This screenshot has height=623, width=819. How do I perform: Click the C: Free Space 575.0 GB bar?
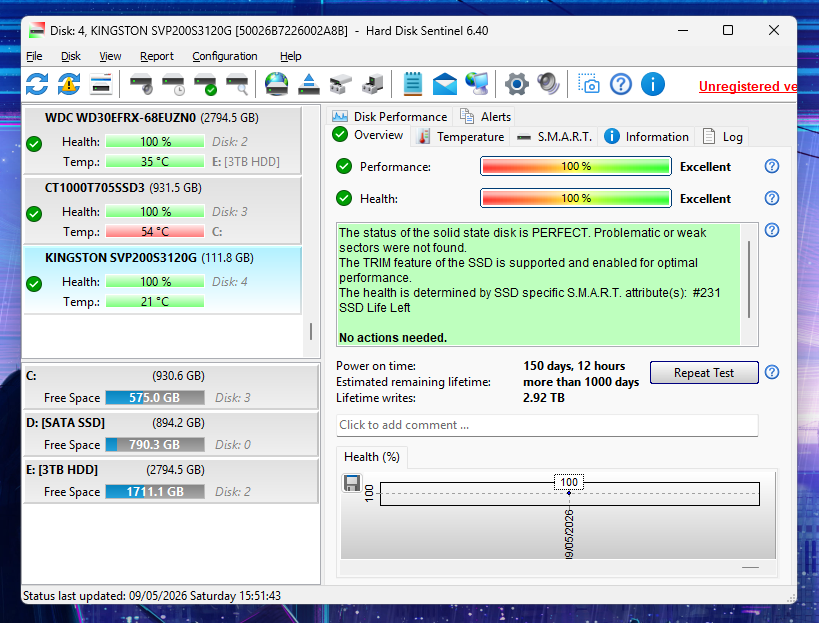click(x=155, y=398)
